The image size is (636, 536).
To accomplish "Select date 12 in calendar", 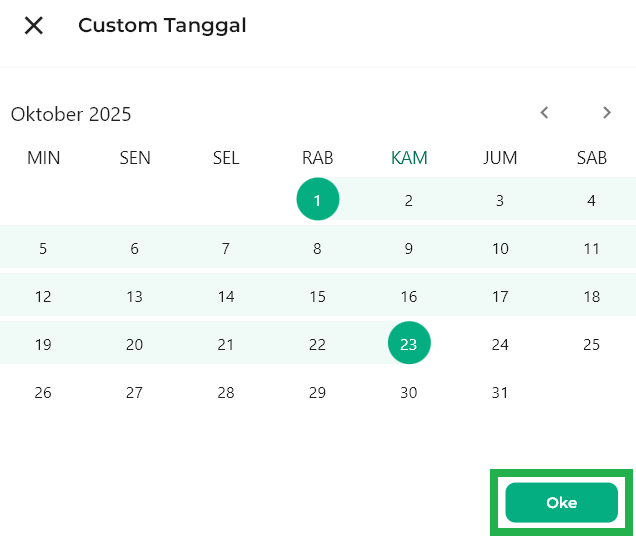I will [x=43, y=296].
